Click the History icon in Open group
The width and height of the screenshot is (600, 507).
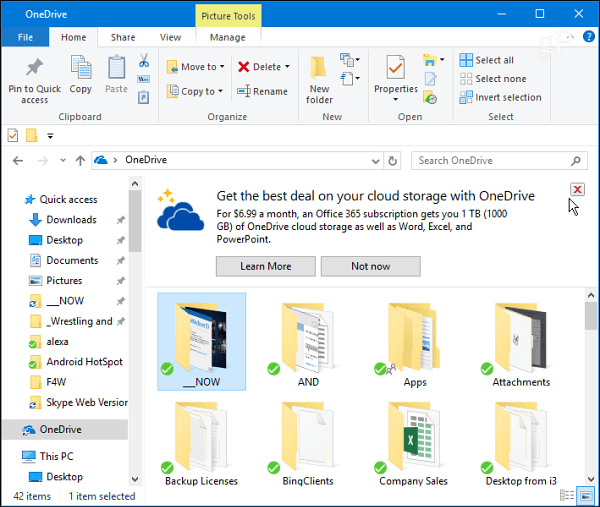(430, 97)
